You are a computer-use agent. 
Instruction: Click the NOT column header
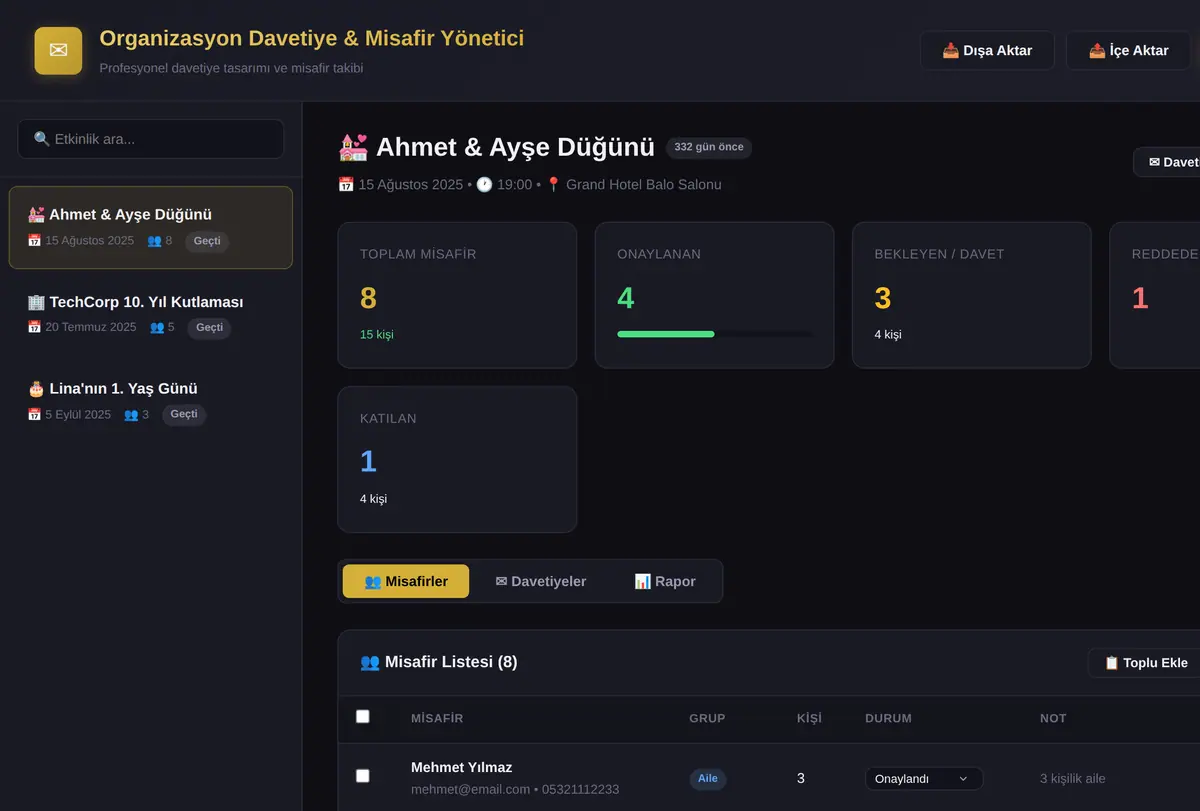1053,718
